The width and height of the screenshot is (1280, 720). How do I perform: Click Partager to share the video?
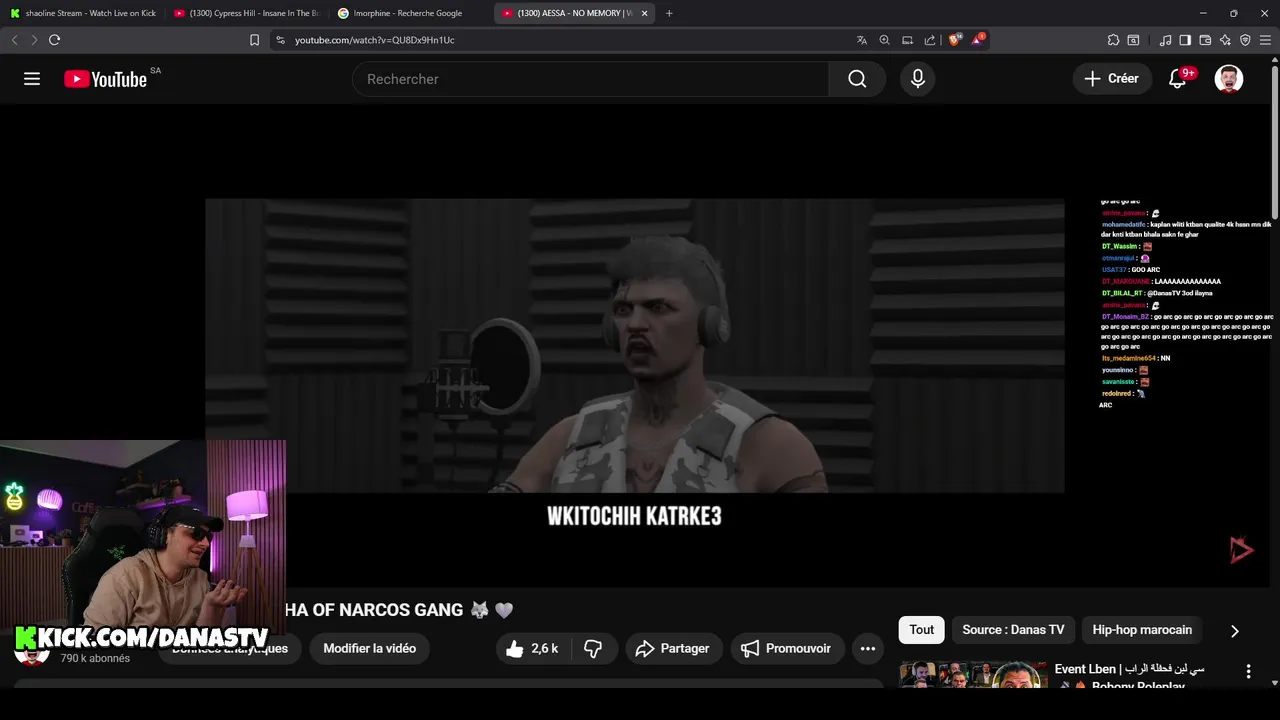[x=674, y=649]
